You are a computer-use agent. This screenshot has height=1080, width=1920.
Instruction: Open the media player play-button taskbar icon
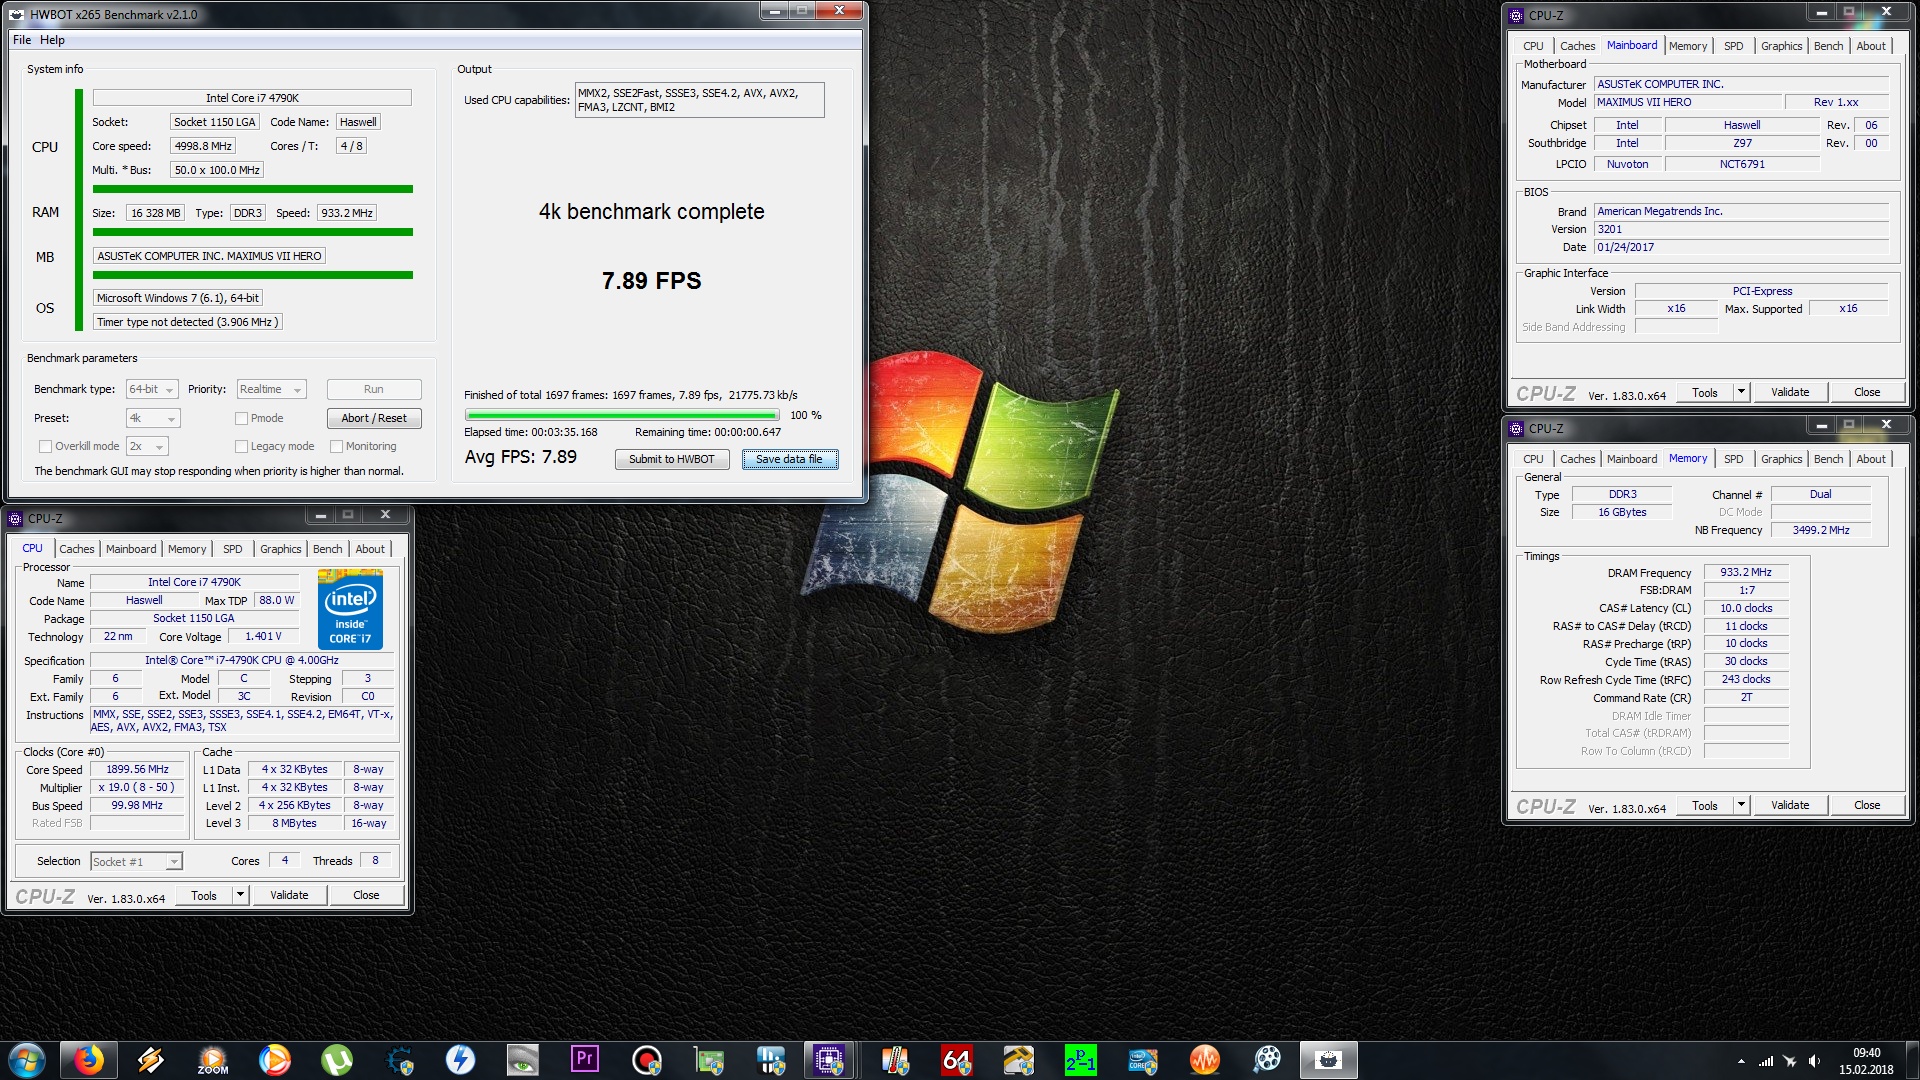point(275,1060)
